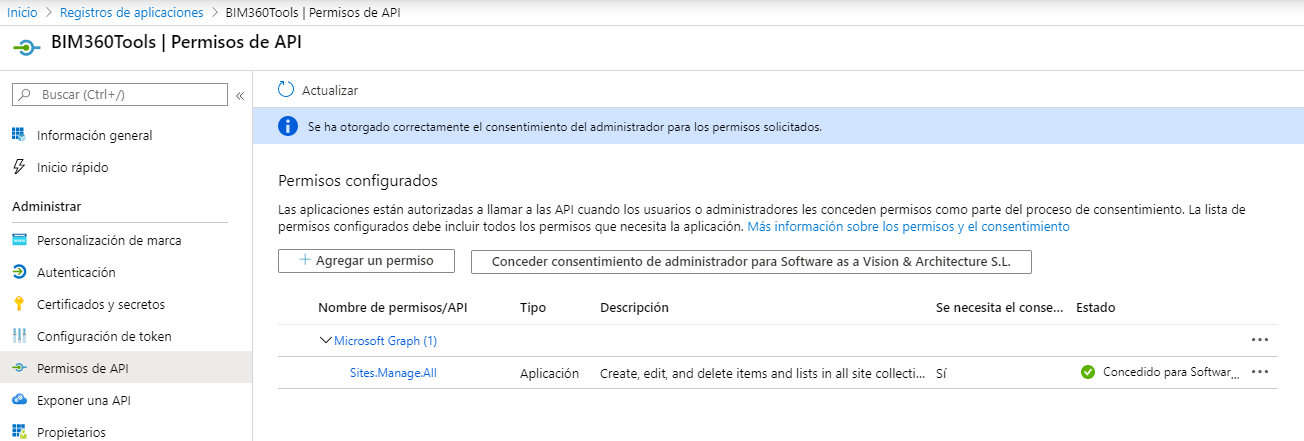
Task: Open Personalización de marca menu item
Action: [x=109, y=240]
